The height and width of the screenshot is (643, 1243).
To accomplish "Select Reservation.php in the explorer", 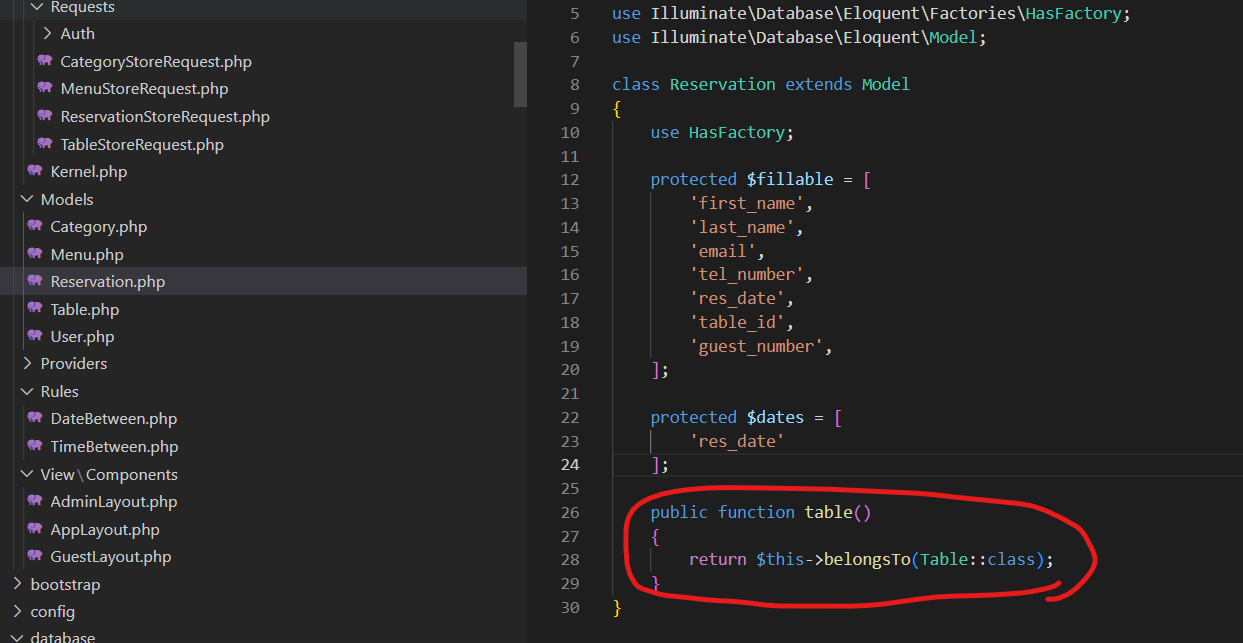I will [107, 282].
